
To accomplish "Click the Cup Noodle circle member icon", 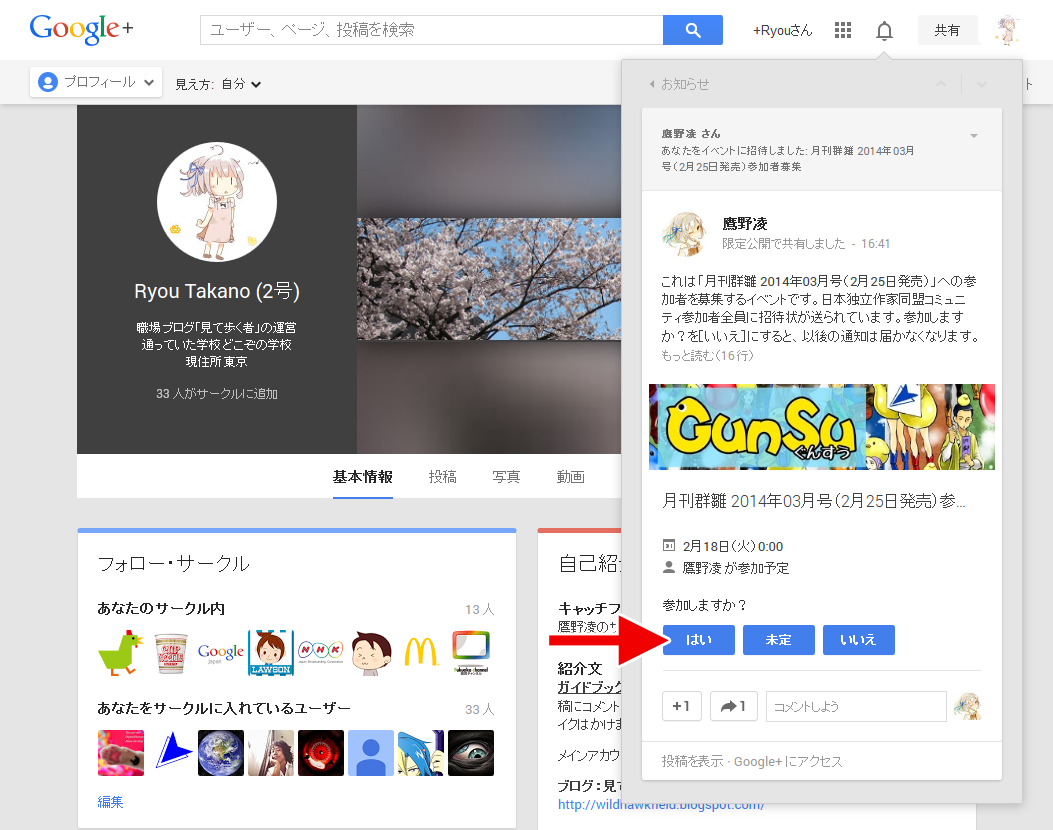I will point(171,653).
